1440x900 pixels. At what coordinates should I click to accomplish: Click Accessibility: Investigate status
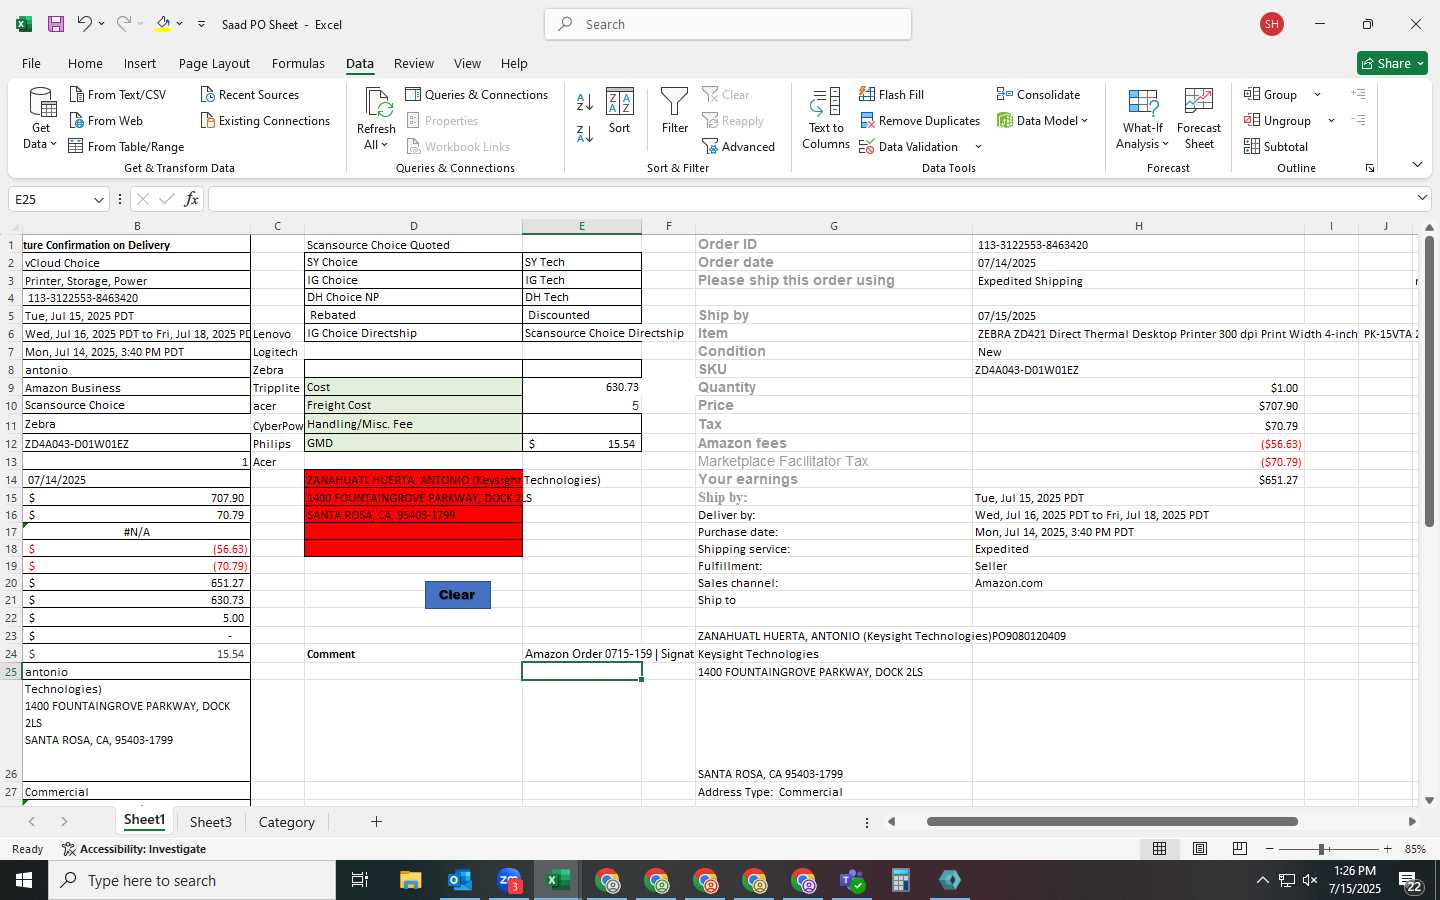click(x=134, y=849)
